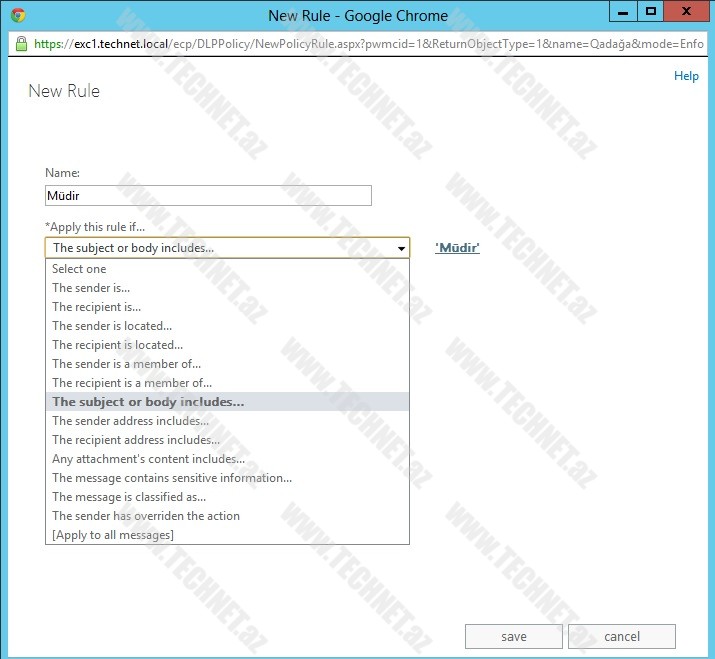Choose 'The message contains sensitive information...'
Screen dimensions: 715x659
point(172,478)
